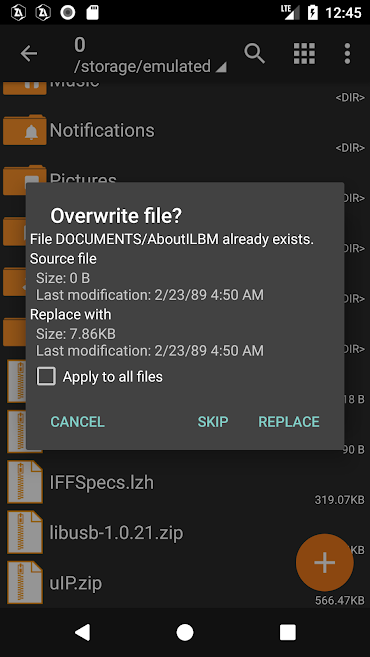370x657 pixels.
Task: Tap the Android home navigation button
Action: pos(185,632)
